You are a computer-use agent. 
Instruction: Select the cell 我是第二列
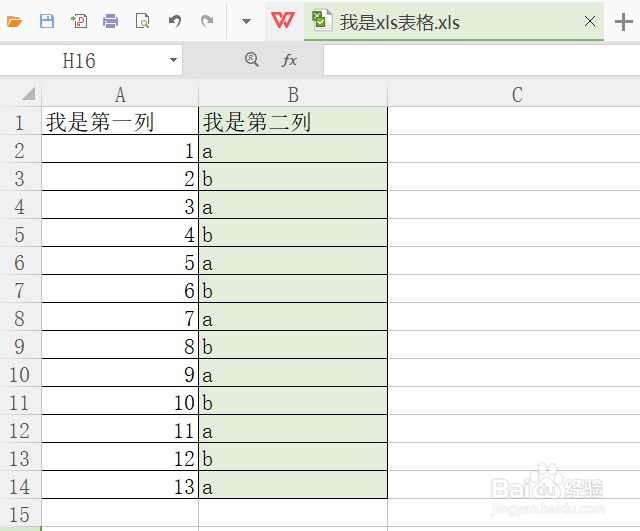click(293, 121)
